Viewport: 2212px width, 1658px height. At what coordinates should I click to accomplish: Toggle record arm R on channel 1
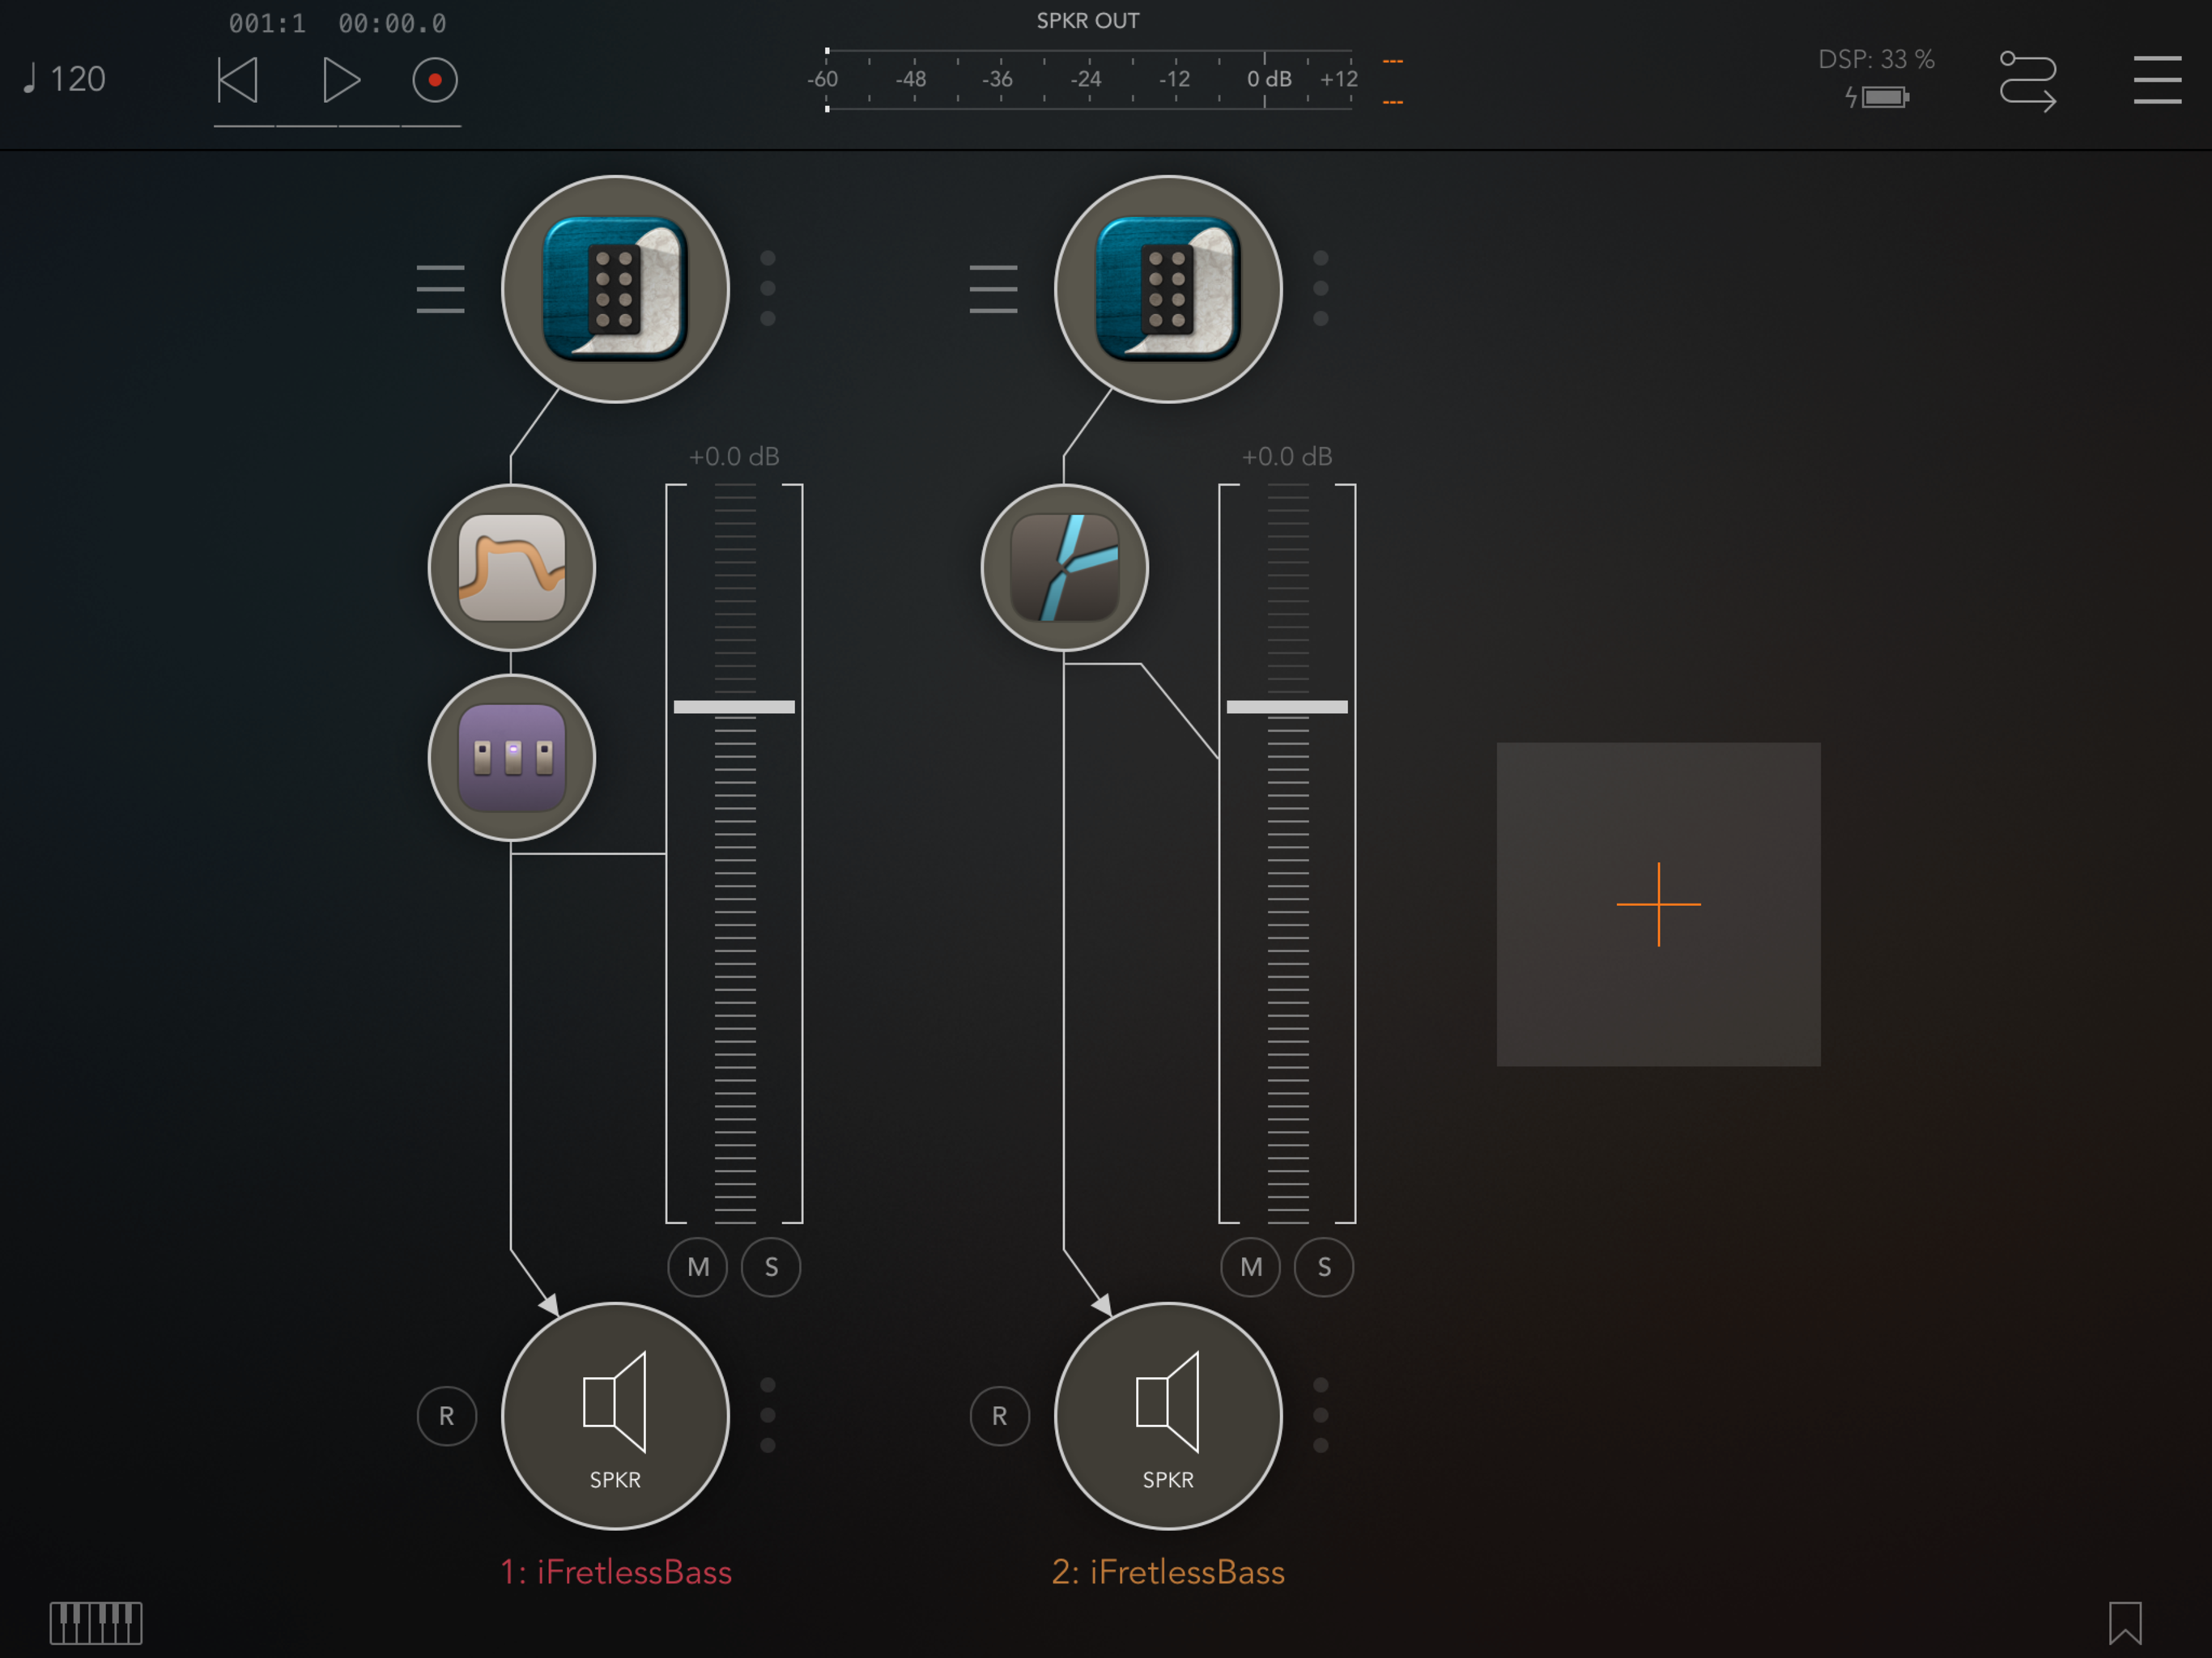pos(446,1415)
